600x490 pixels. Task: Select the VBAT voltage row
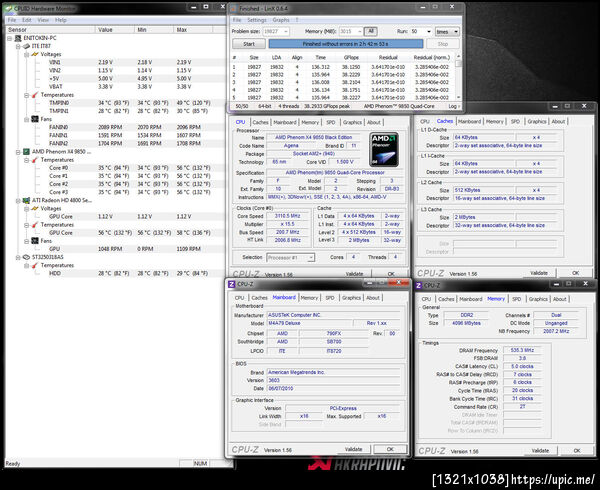tap(115, 87)
